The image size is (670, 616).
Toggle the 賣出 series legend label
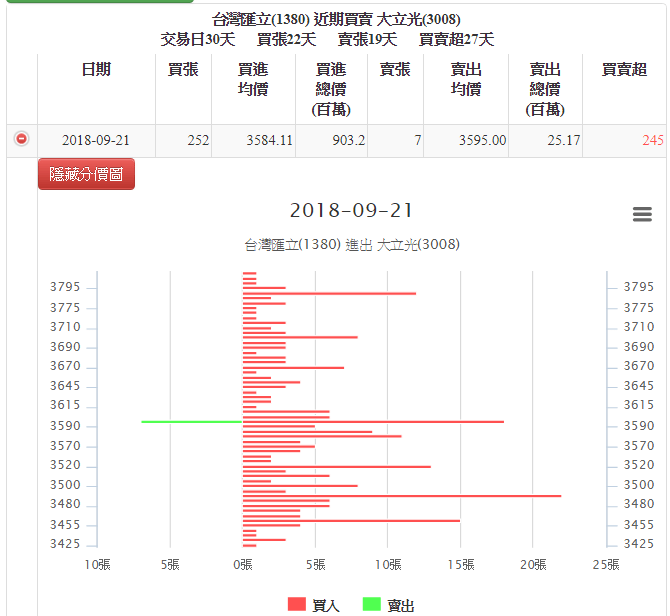[x=400, y=605]
